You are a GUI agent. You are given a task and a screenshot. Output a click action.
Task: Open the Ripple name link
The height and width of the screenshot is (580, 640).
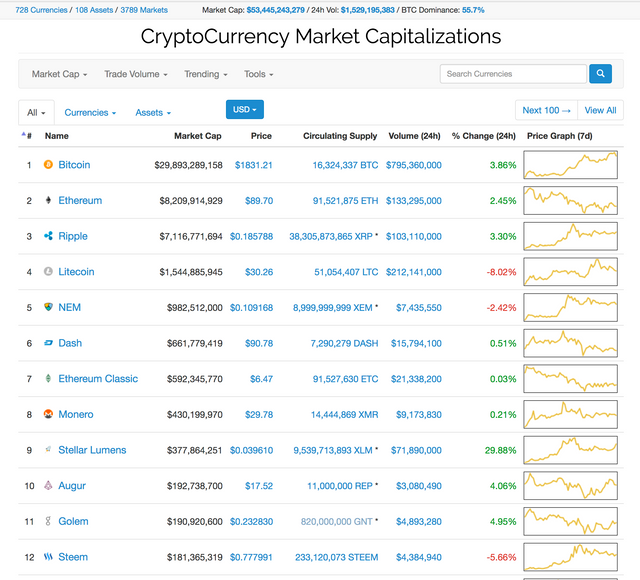(73, 236)
